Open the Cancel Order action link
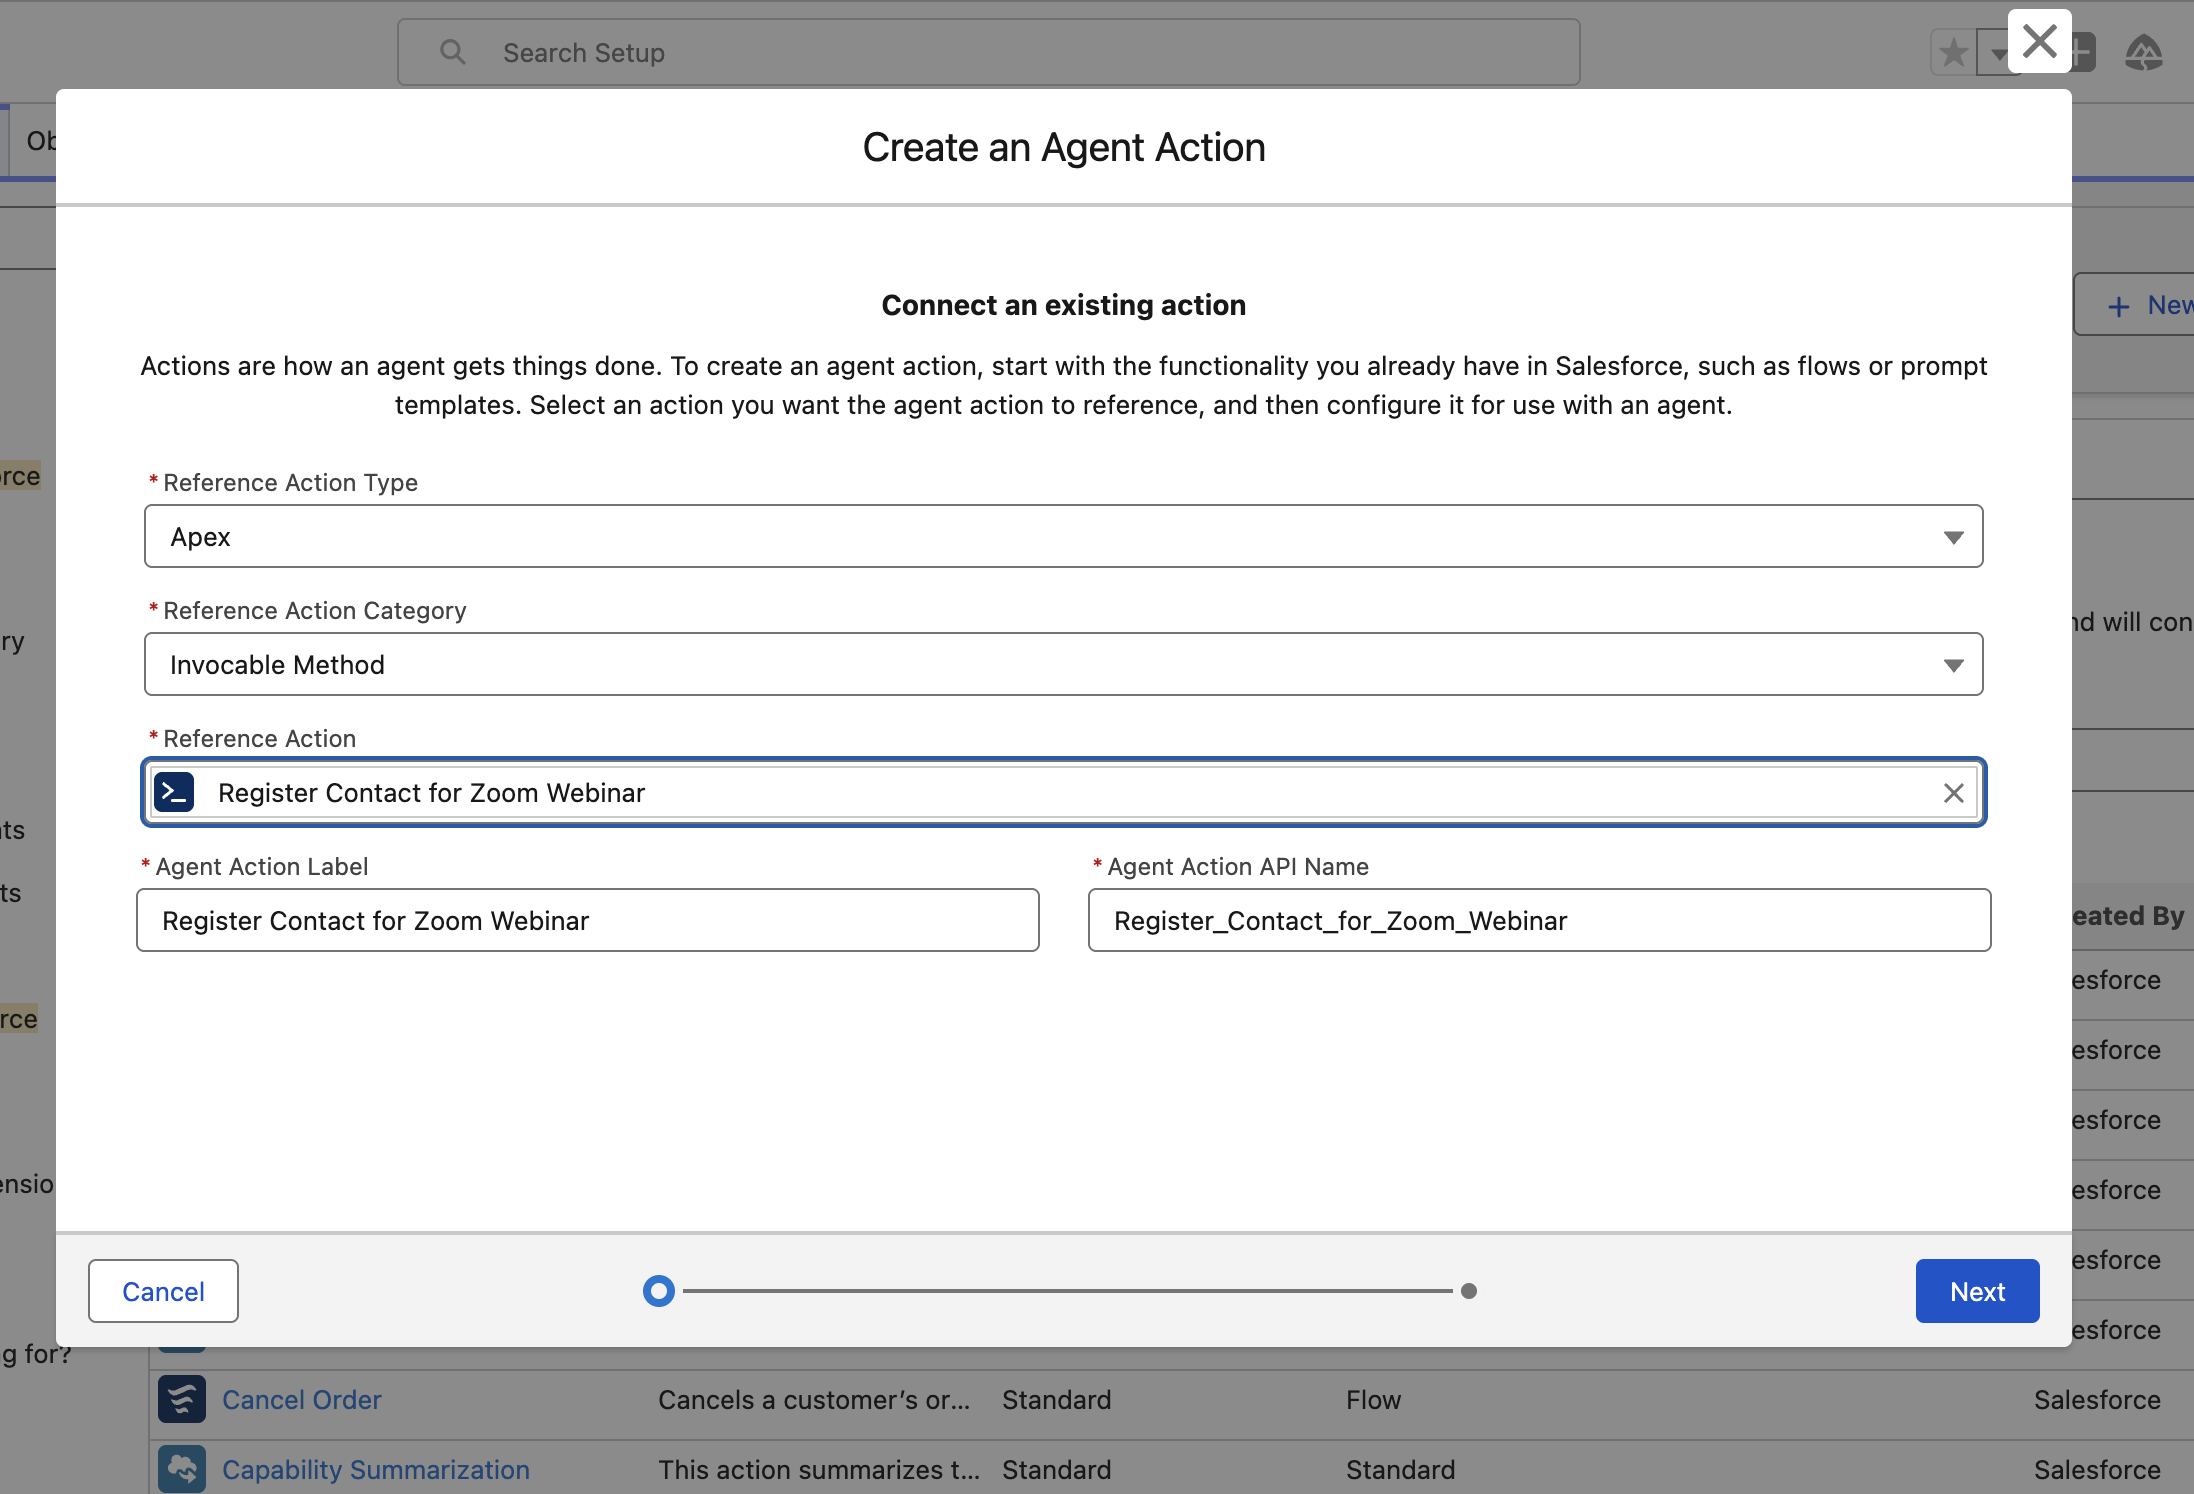 pyautogui.click(x=302, y=1400)
